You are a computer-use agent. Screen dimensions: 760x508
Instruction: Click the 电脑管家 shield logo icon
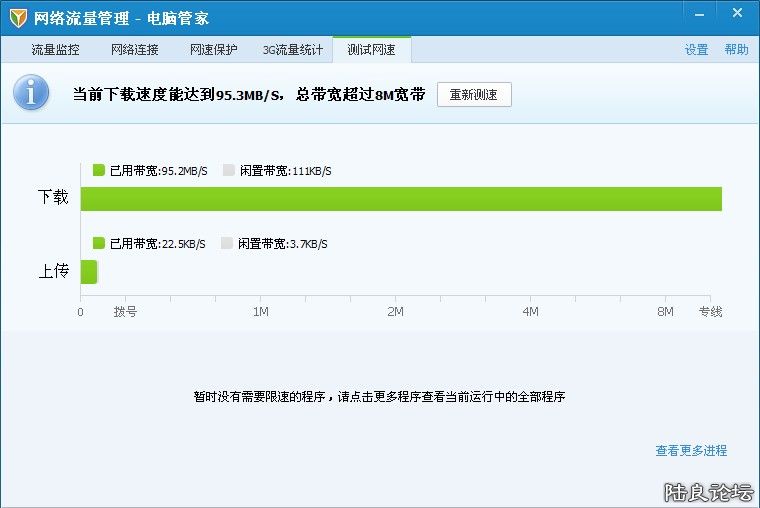(18, 18)
